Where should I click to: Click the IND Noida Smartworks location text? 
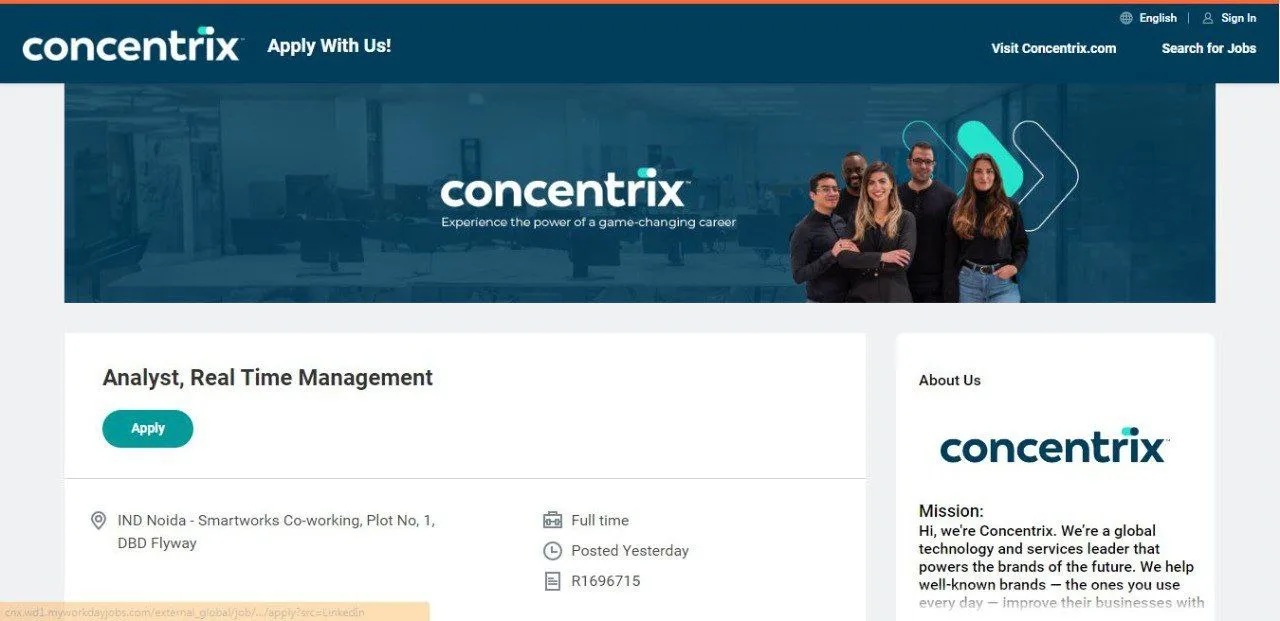[276, 532]
